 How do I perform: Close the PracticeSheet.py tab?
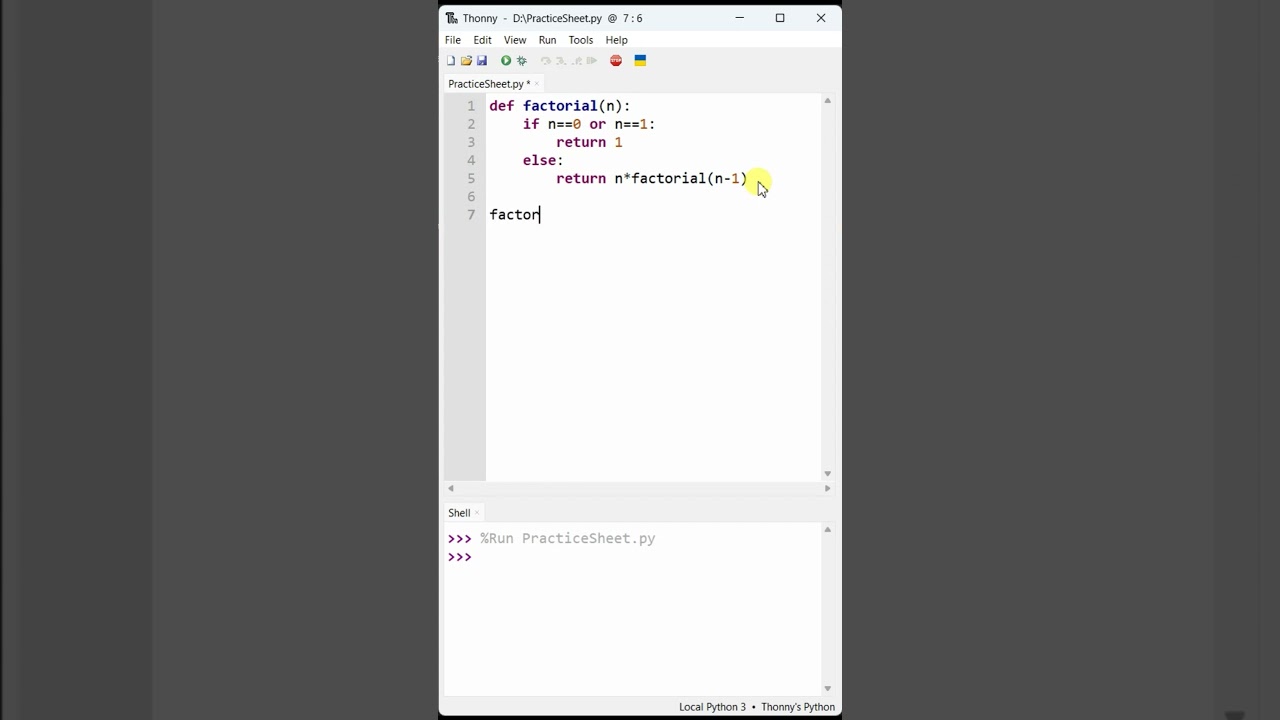(537, 84)
